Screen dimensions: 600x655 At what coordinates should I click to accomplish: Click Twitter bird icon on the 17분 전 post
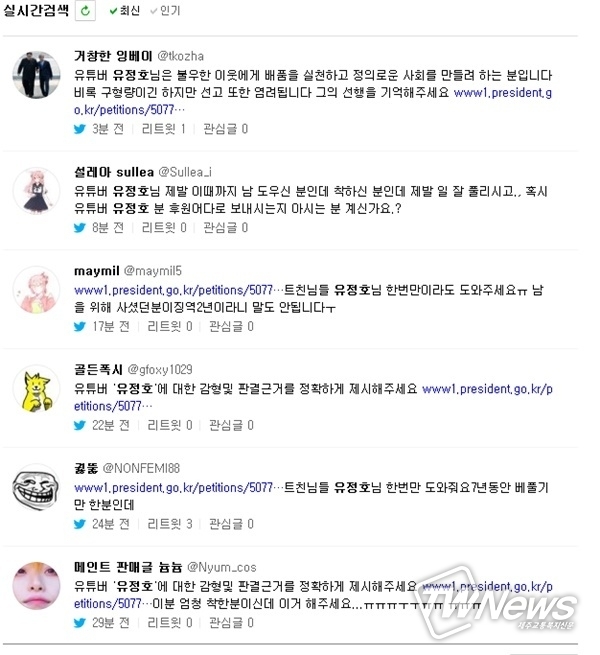tap(80, 326)
